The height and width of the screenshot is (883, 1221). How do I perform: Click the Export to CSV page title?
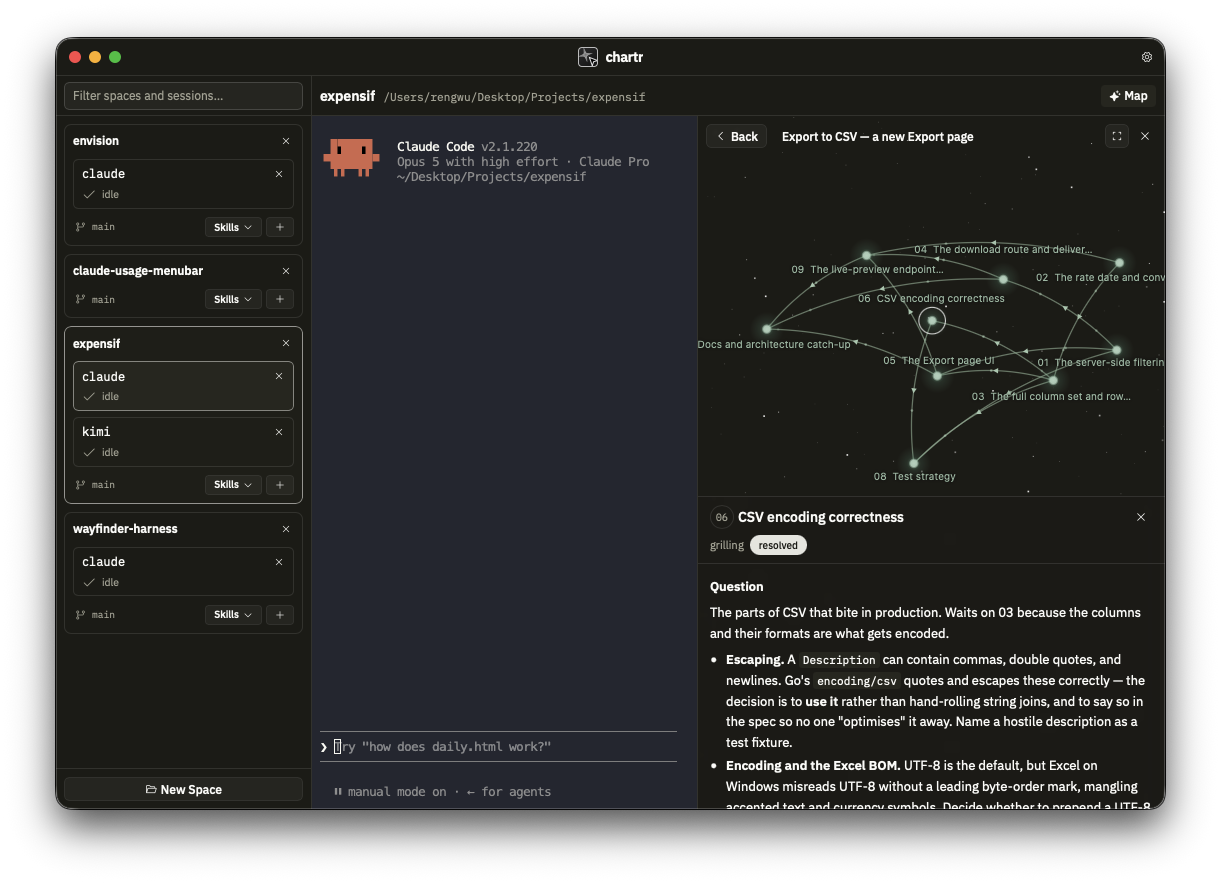877,137
